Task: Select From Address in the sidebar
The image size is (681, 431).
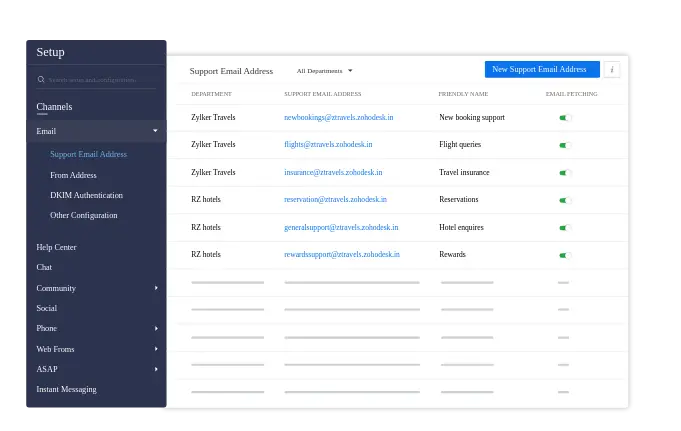Action: coord(73,175)
